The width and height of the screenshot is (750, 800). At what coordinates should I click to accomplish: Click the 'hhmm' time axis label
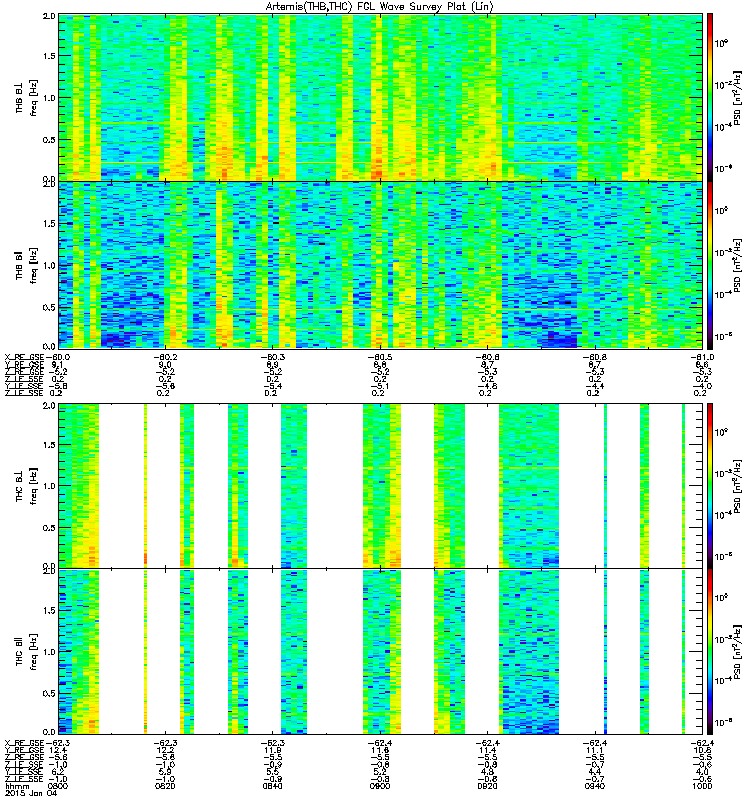coord(16,786)
